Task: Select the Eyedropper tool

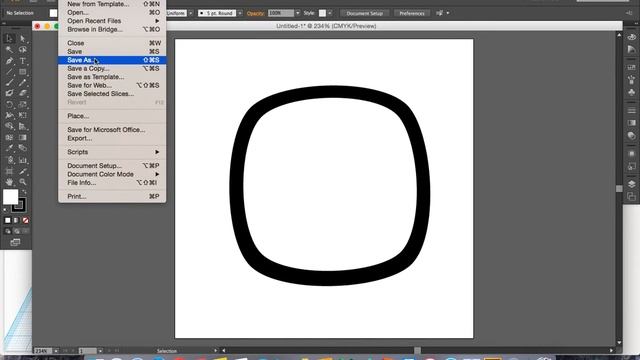Action: pyautogui.click(x=9, y=149)
